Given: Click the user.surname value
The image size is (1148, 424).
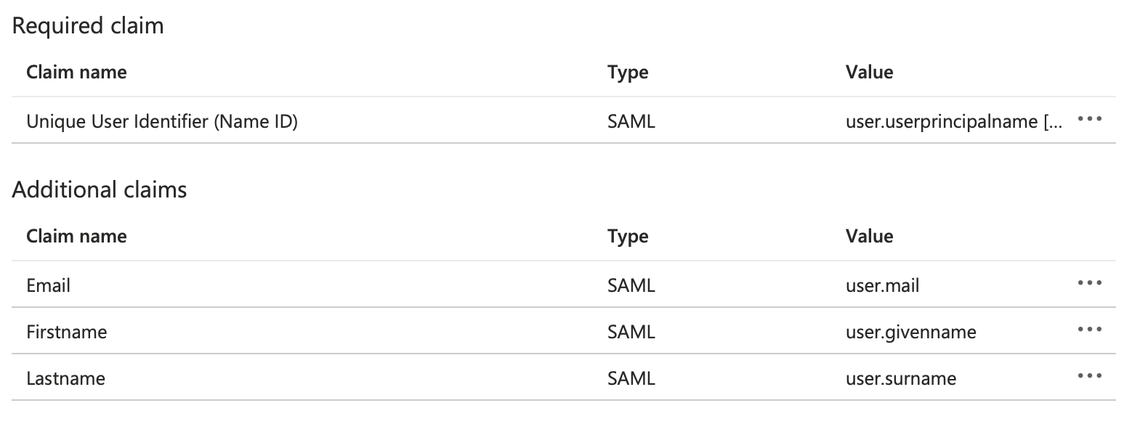Looking at the screenshot, I should tap(900, 379).
